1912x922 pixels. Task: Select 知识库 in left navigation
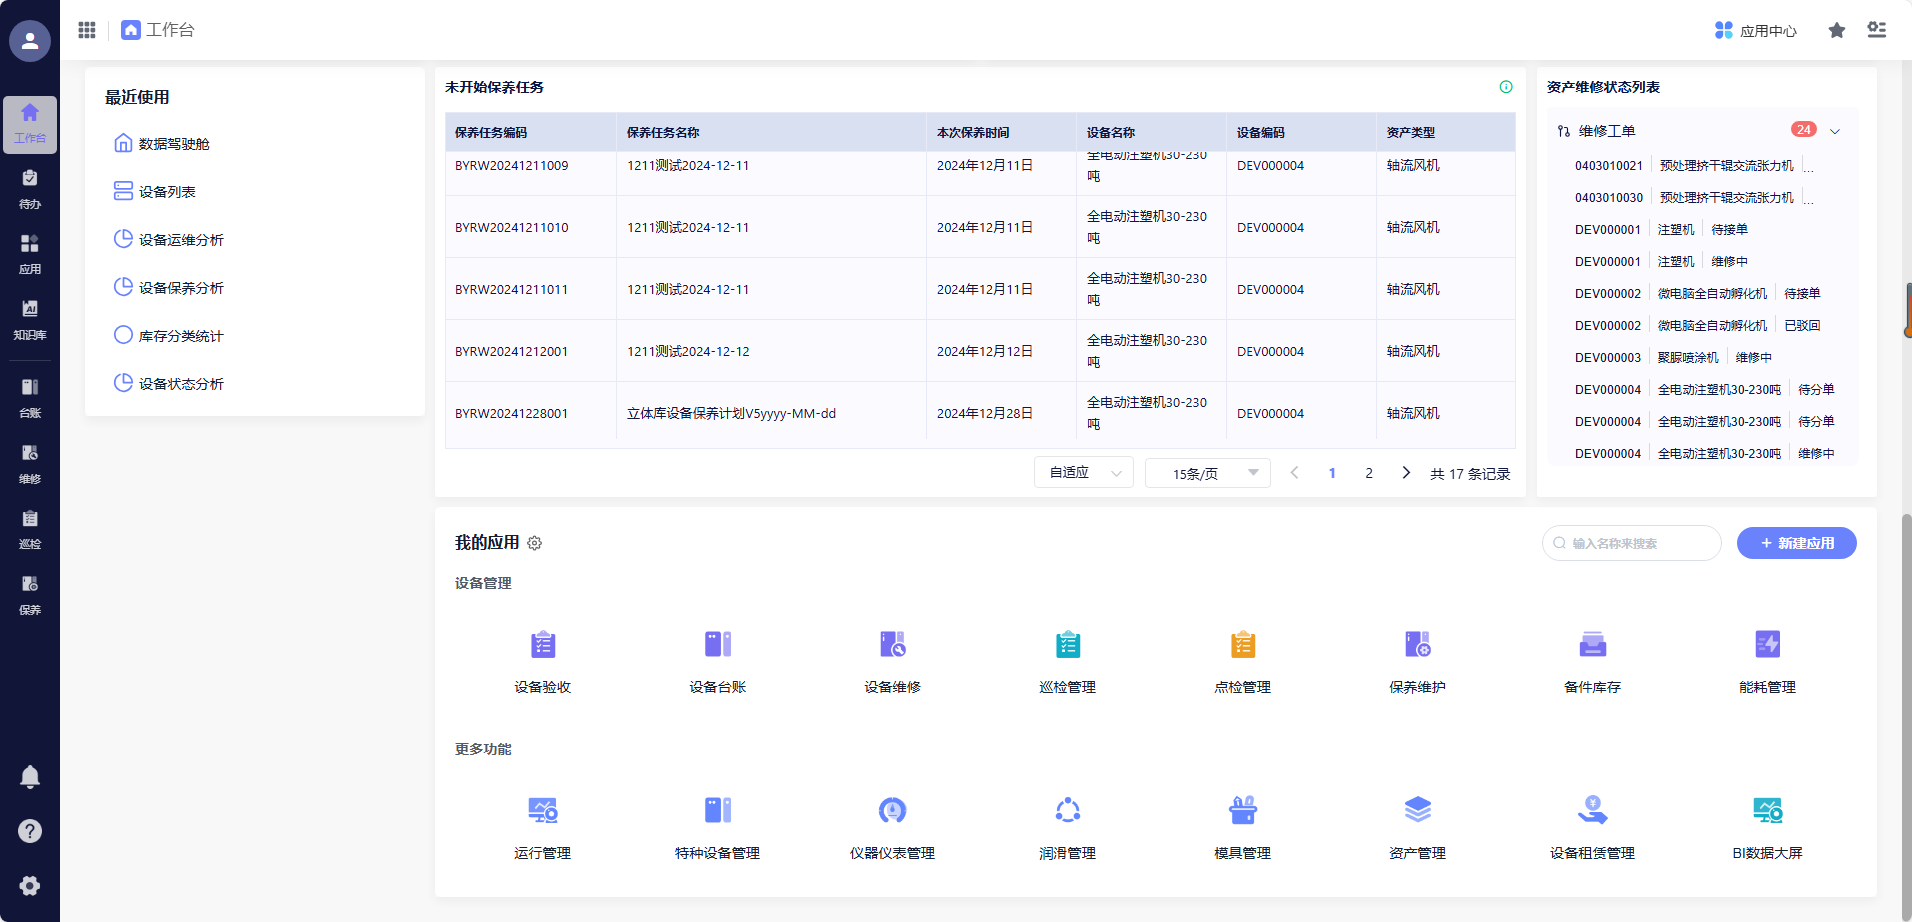coord(30,320)
